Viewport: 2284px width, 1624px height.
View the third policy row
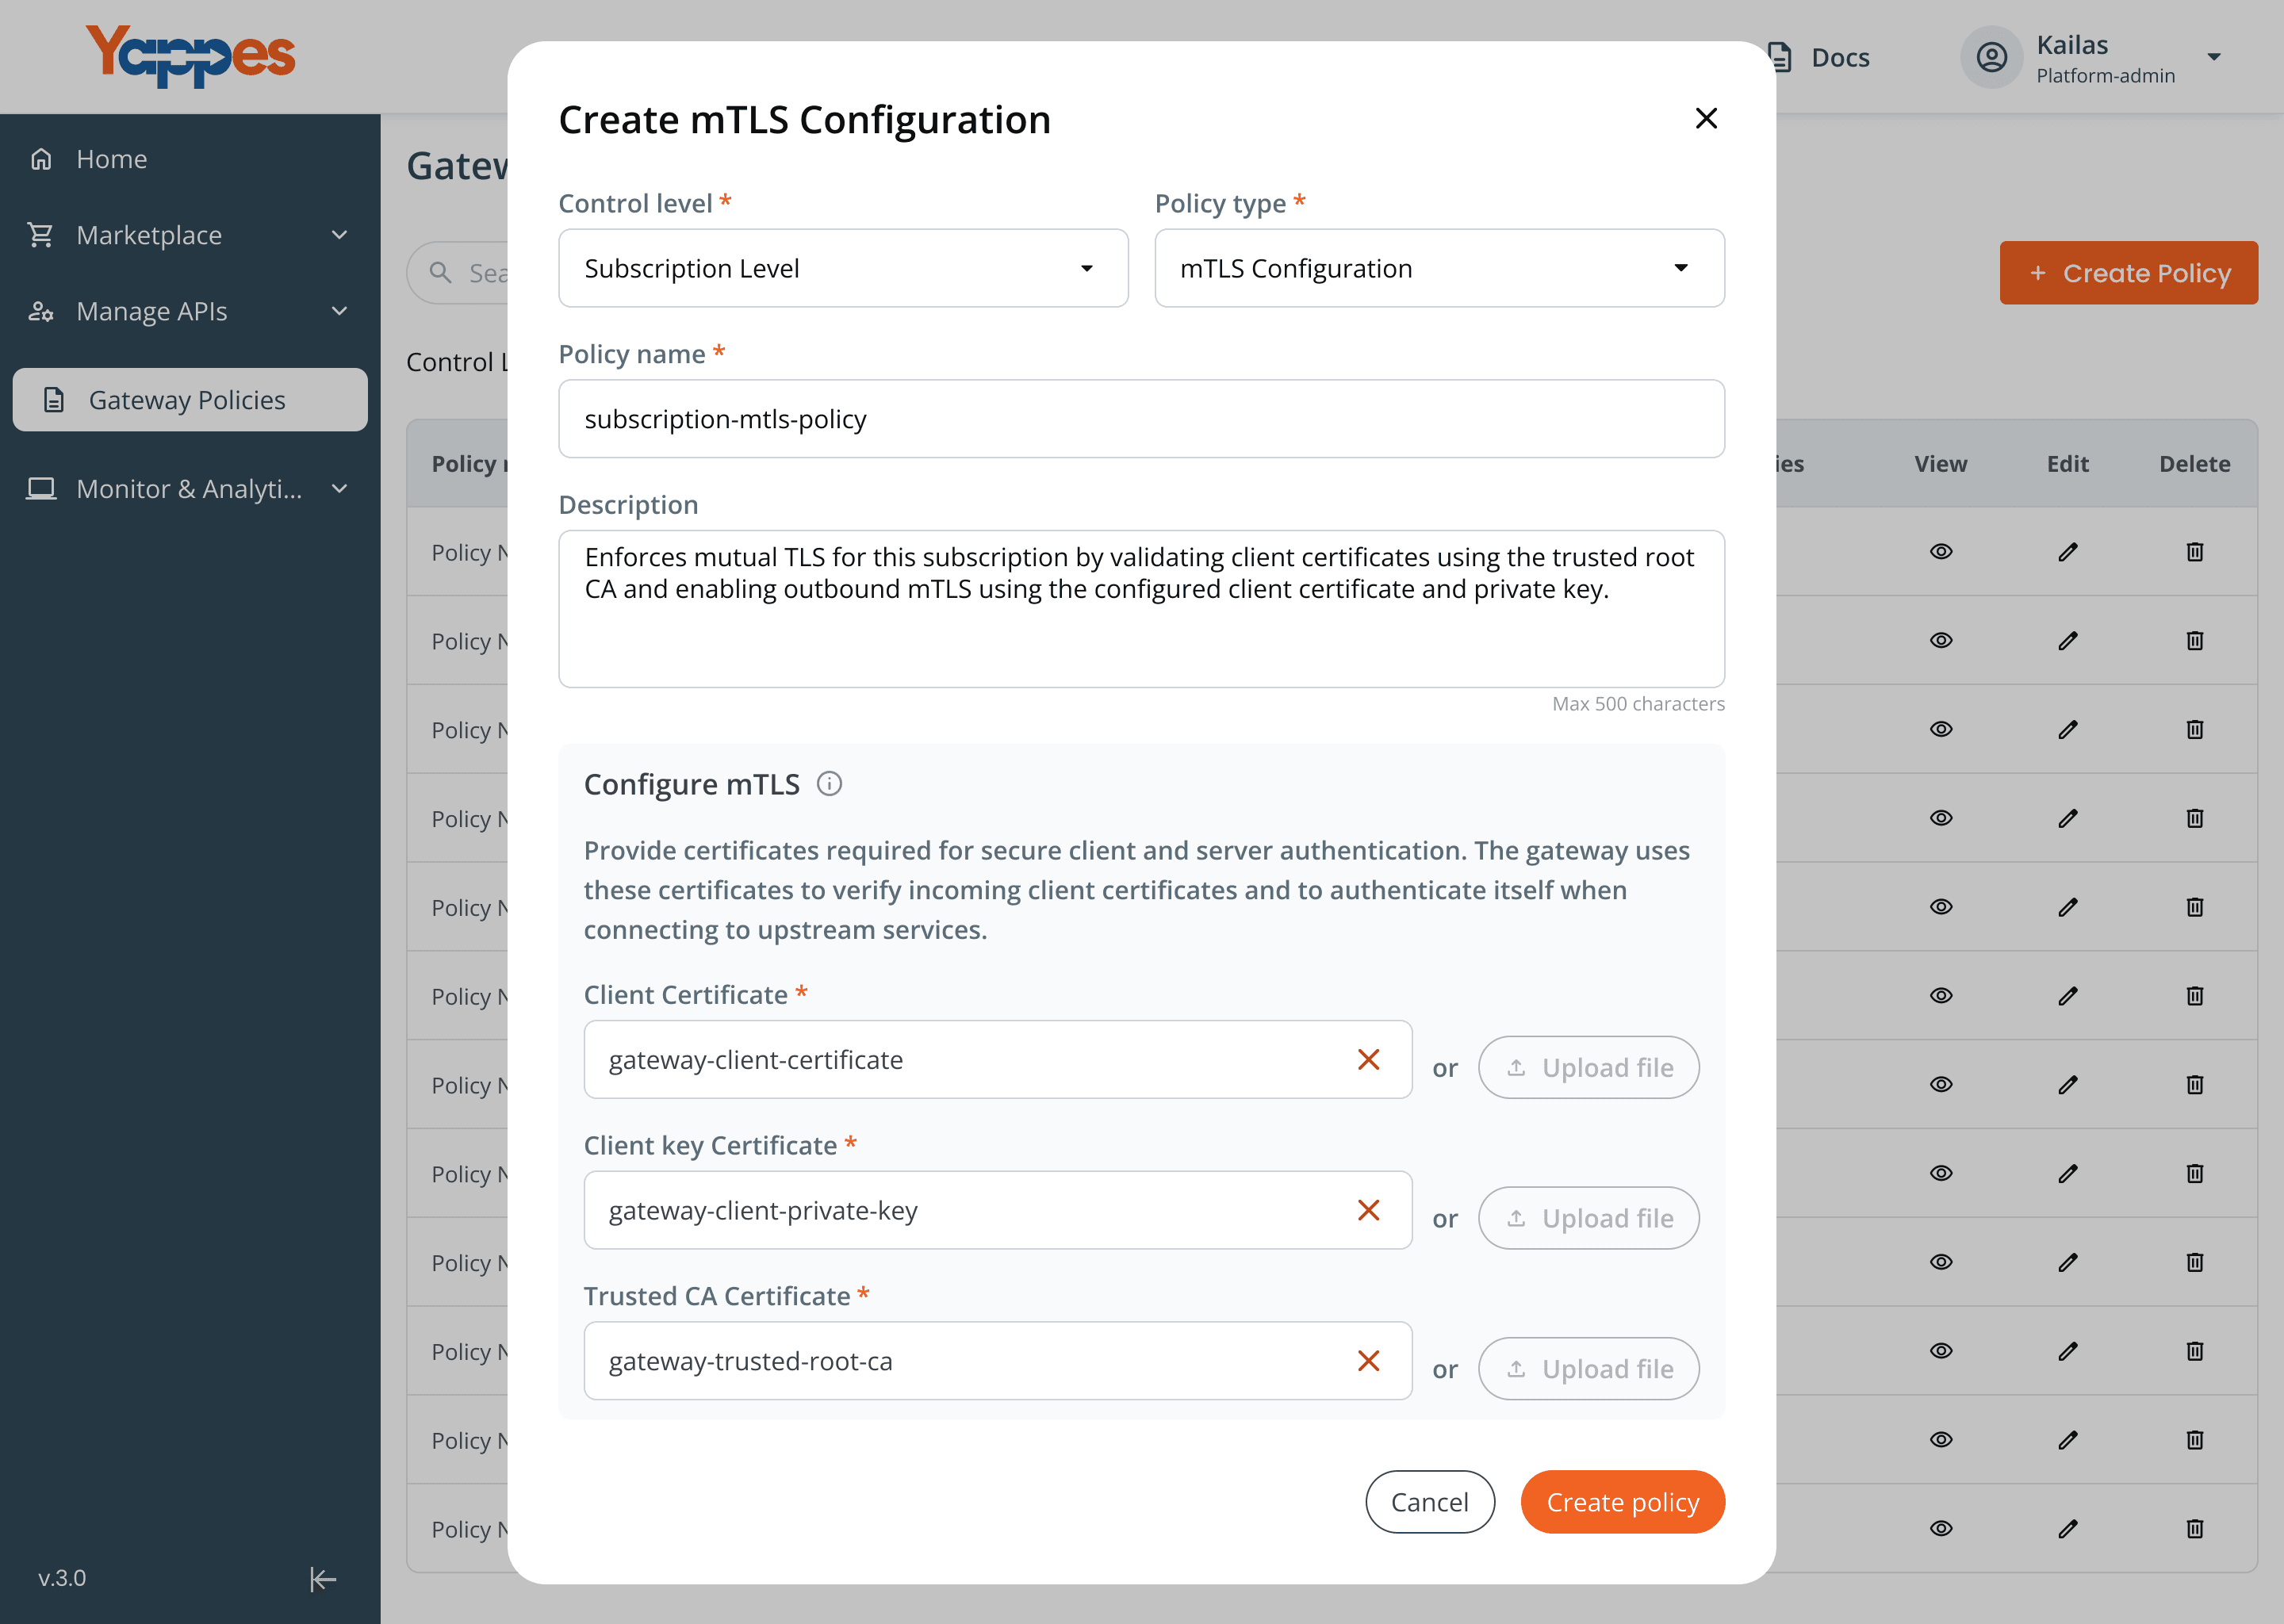click(1941, 729)
